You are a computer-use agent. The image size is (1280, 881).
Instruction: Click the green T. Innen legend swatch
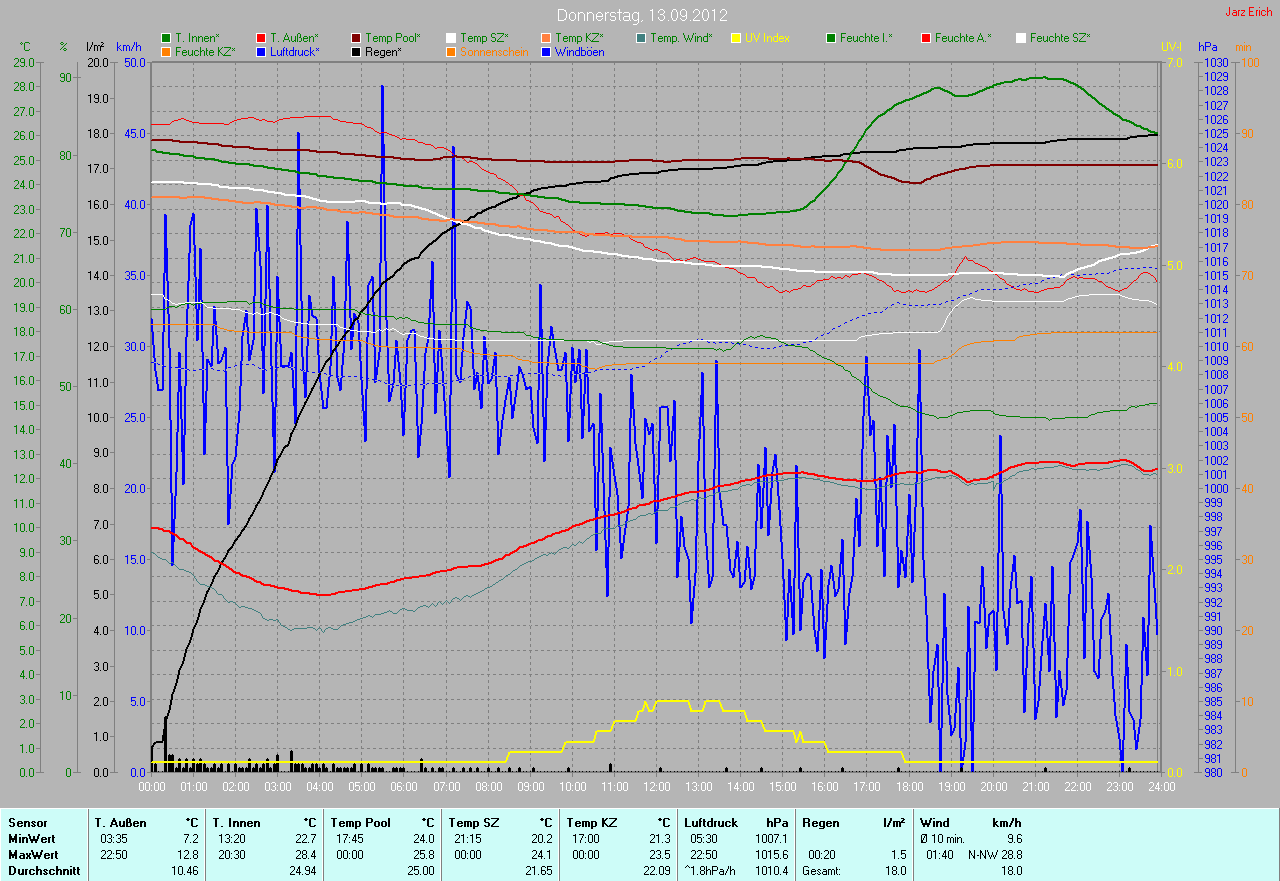tap(166, 38)
